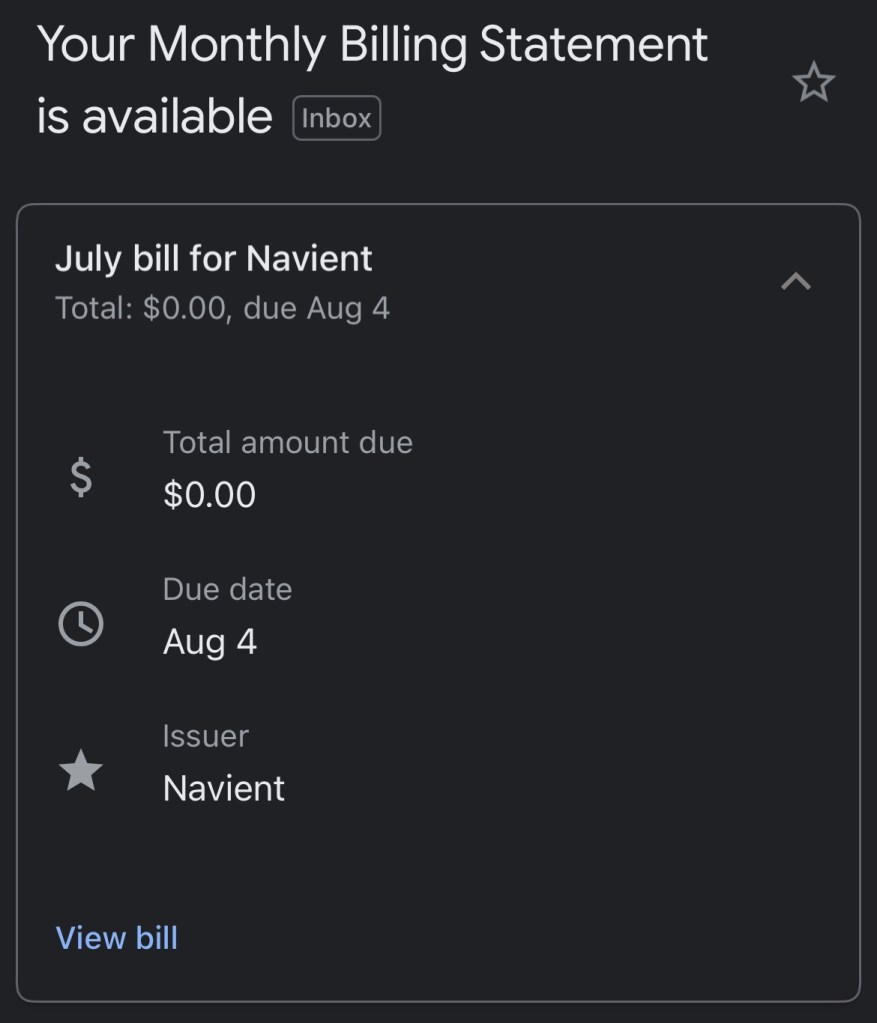Tap the Issuer label
This screenshot has height=1023, width=877.
click(205, 736)
